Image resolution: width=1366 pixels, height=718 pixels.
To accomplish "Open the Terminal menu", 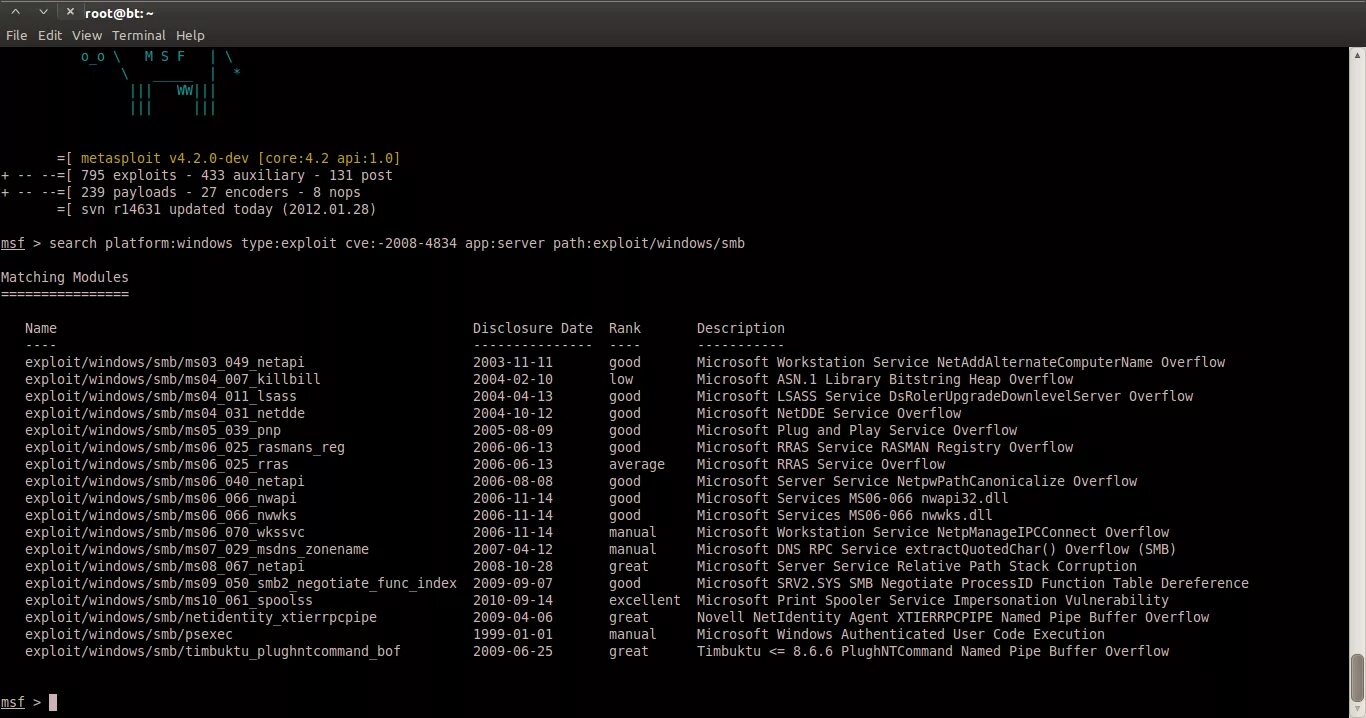I will (x=139, y=35).
